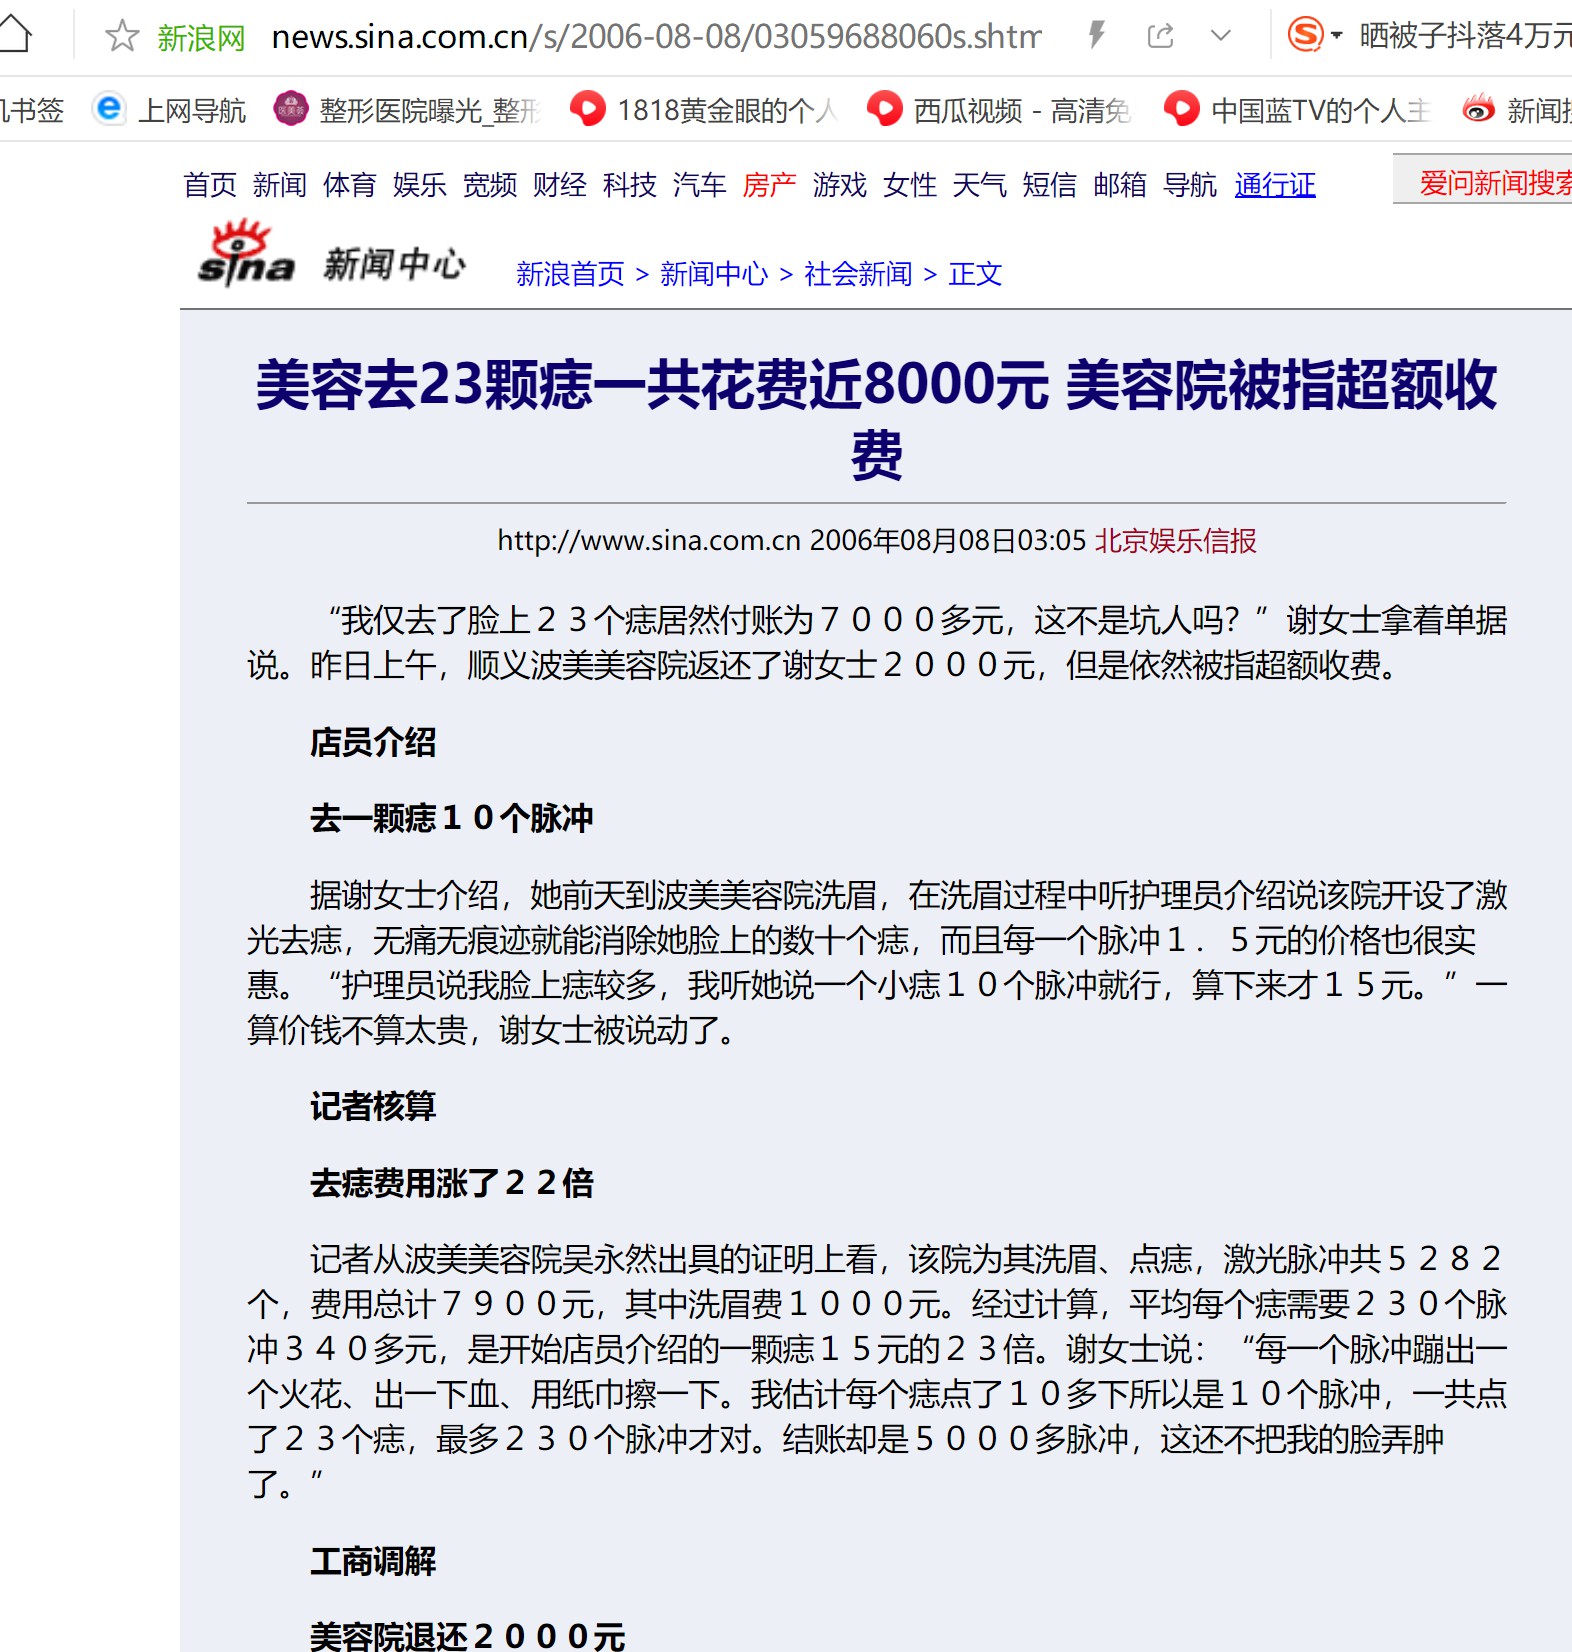Click the 体育 nav link
1572x1652 pixels.
pos(350,185)
